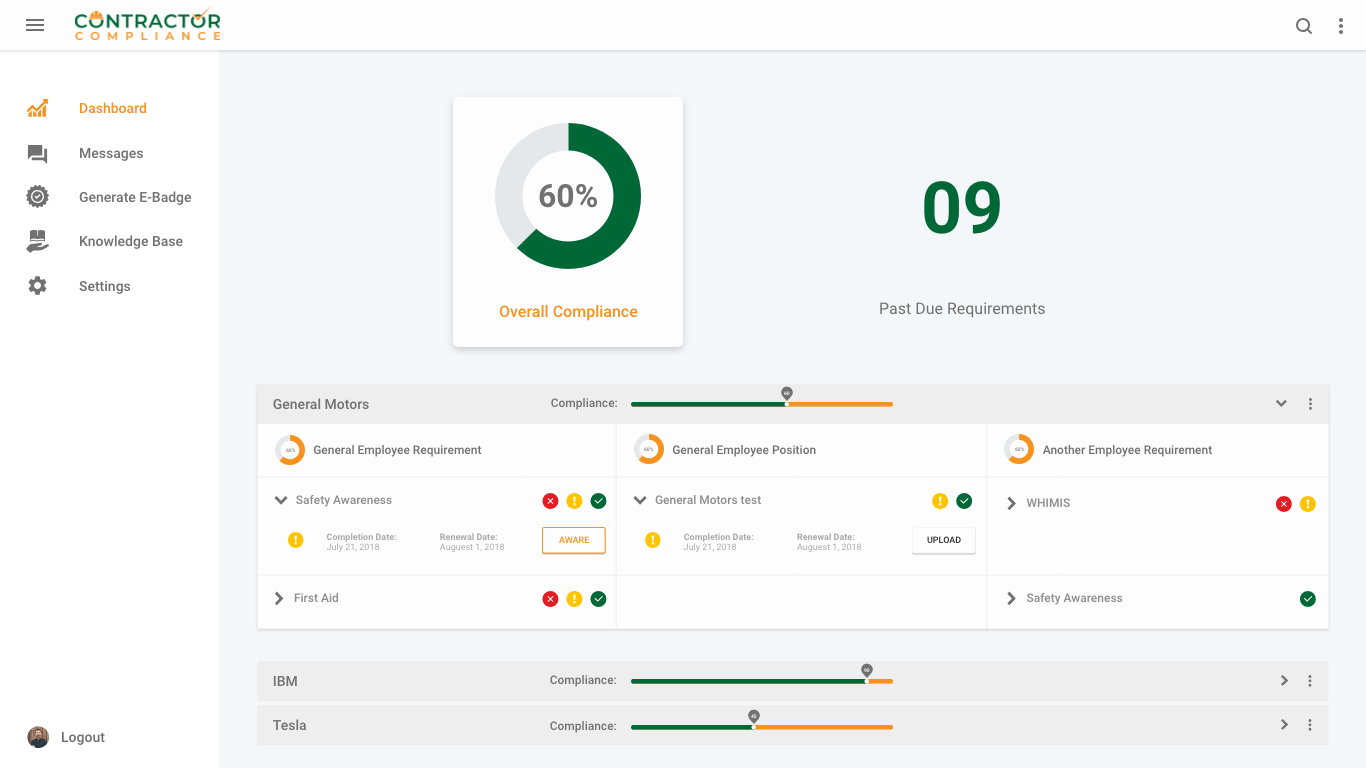
Task: Open Messages in sidebar
Action: click(111, 153)
